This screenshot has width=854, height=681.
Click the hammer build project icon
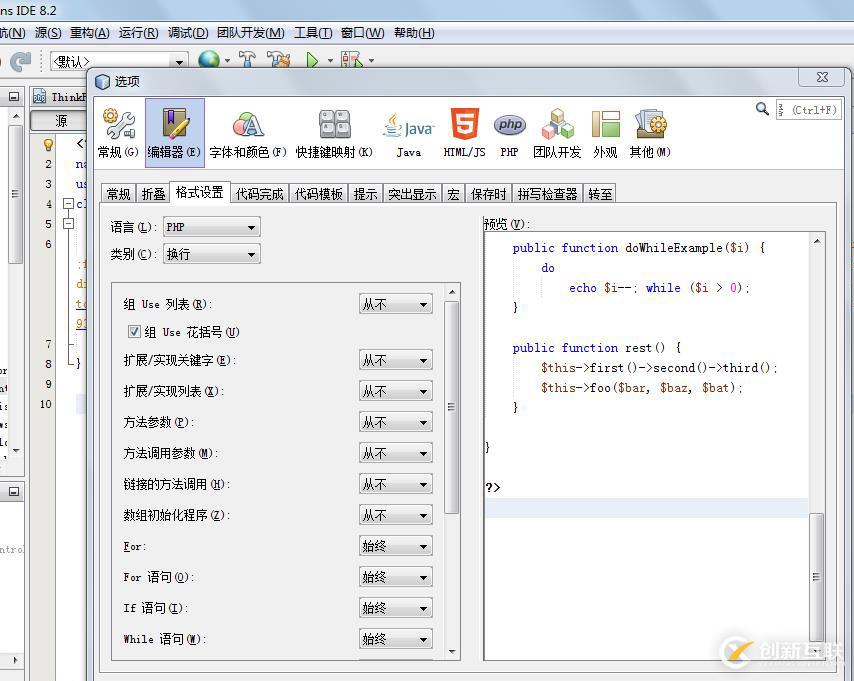click(247, 59)
